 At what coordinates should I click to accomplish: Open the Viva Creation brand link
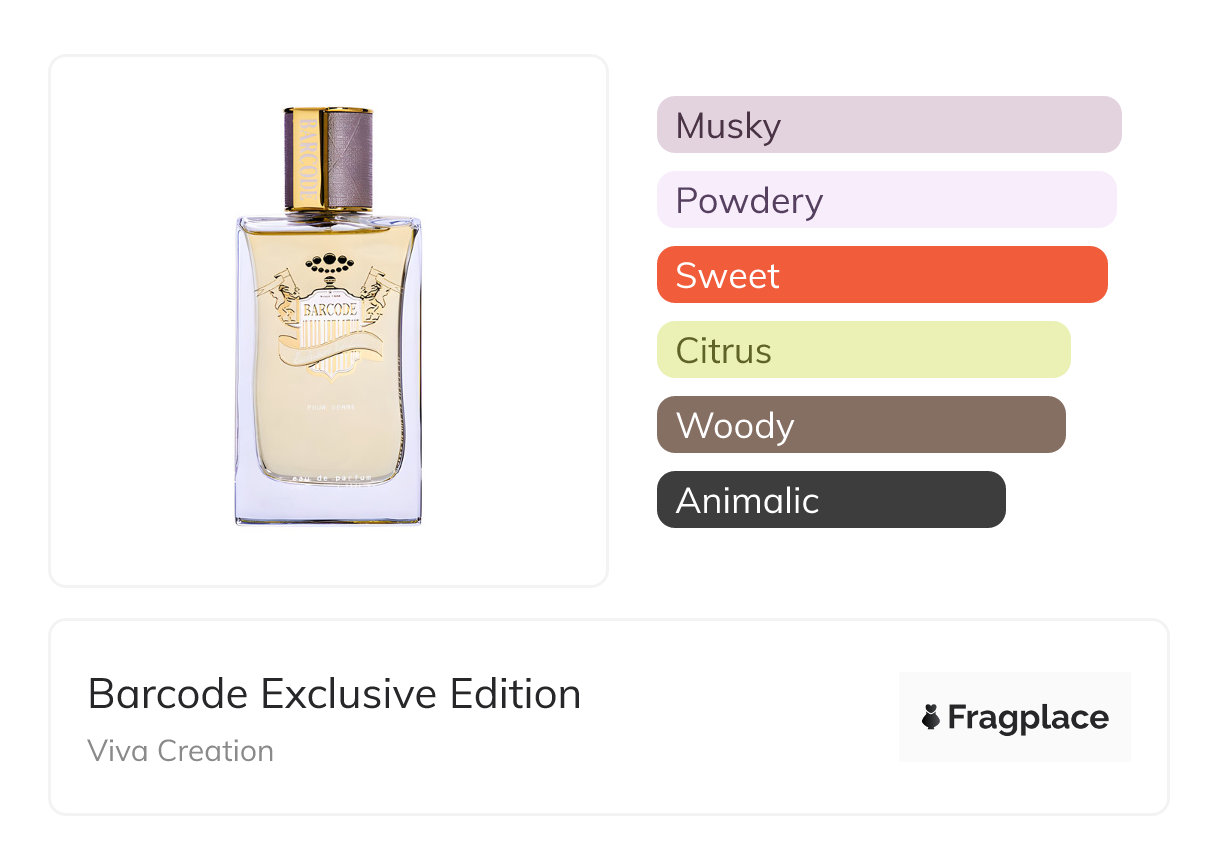180,751
